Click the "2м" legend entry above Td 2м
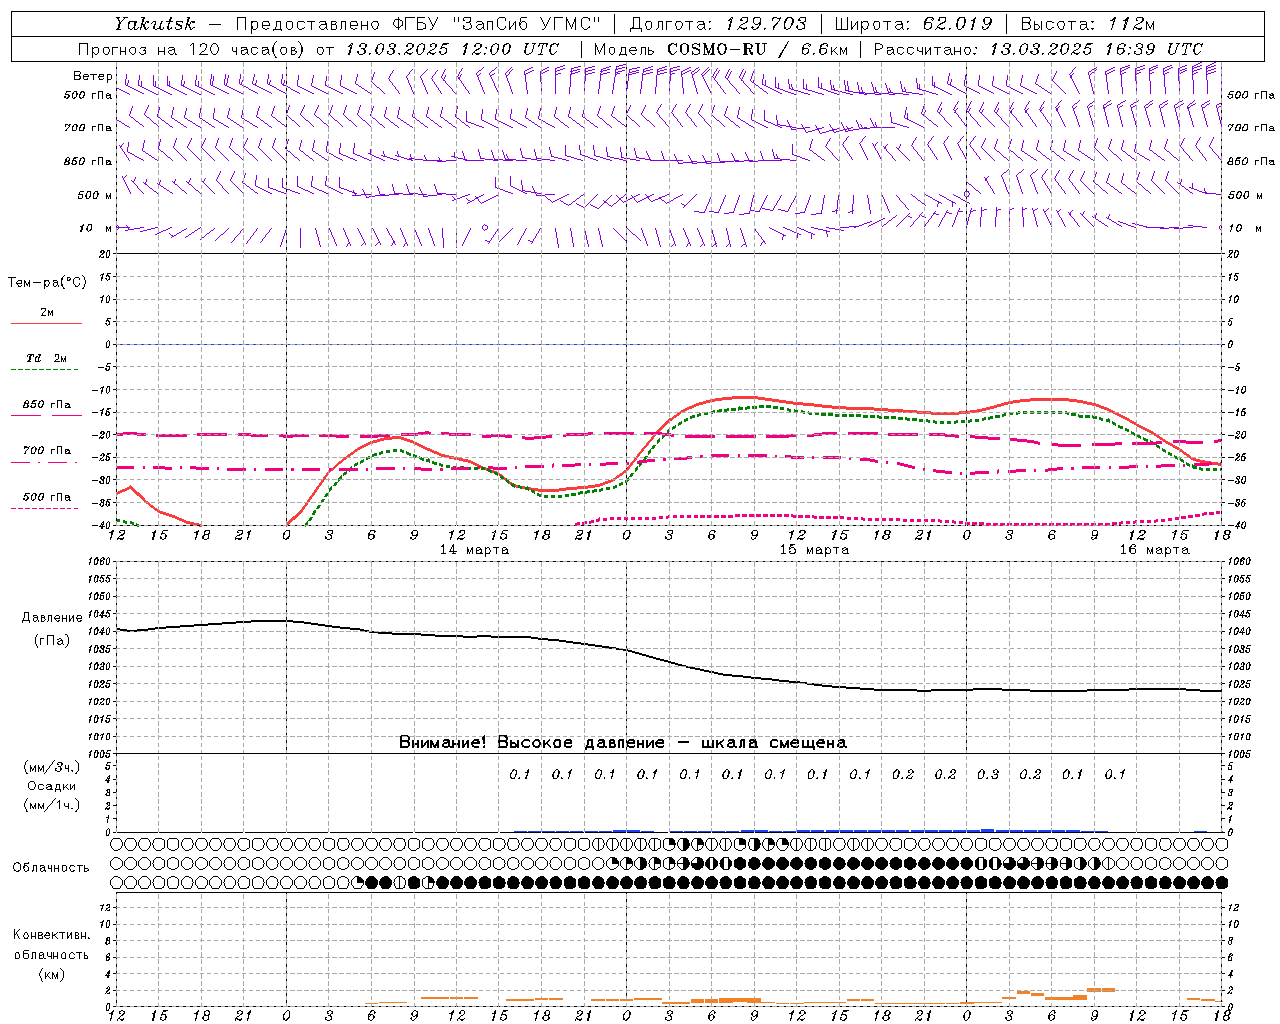The width and height of the screenshot is (1280, 1024). [x=47, y=312]
